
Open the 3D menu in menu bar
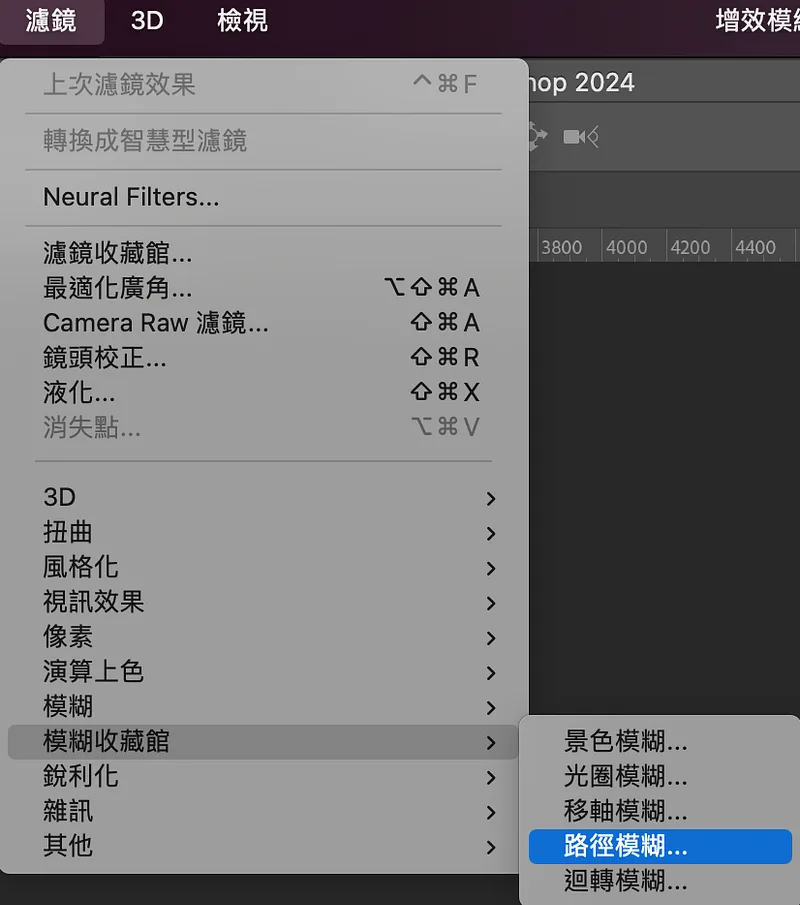pyautogui.click(x=147, y=21)
